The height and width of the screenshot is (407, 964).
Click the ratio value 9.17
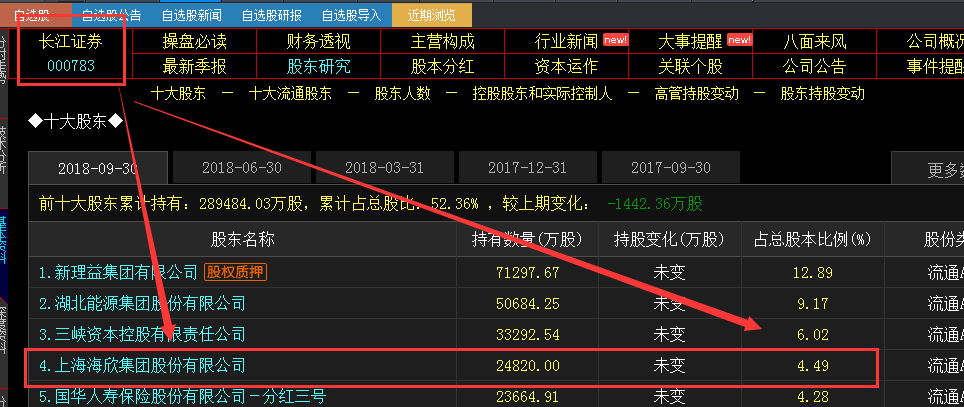click(x=811, y=303)
